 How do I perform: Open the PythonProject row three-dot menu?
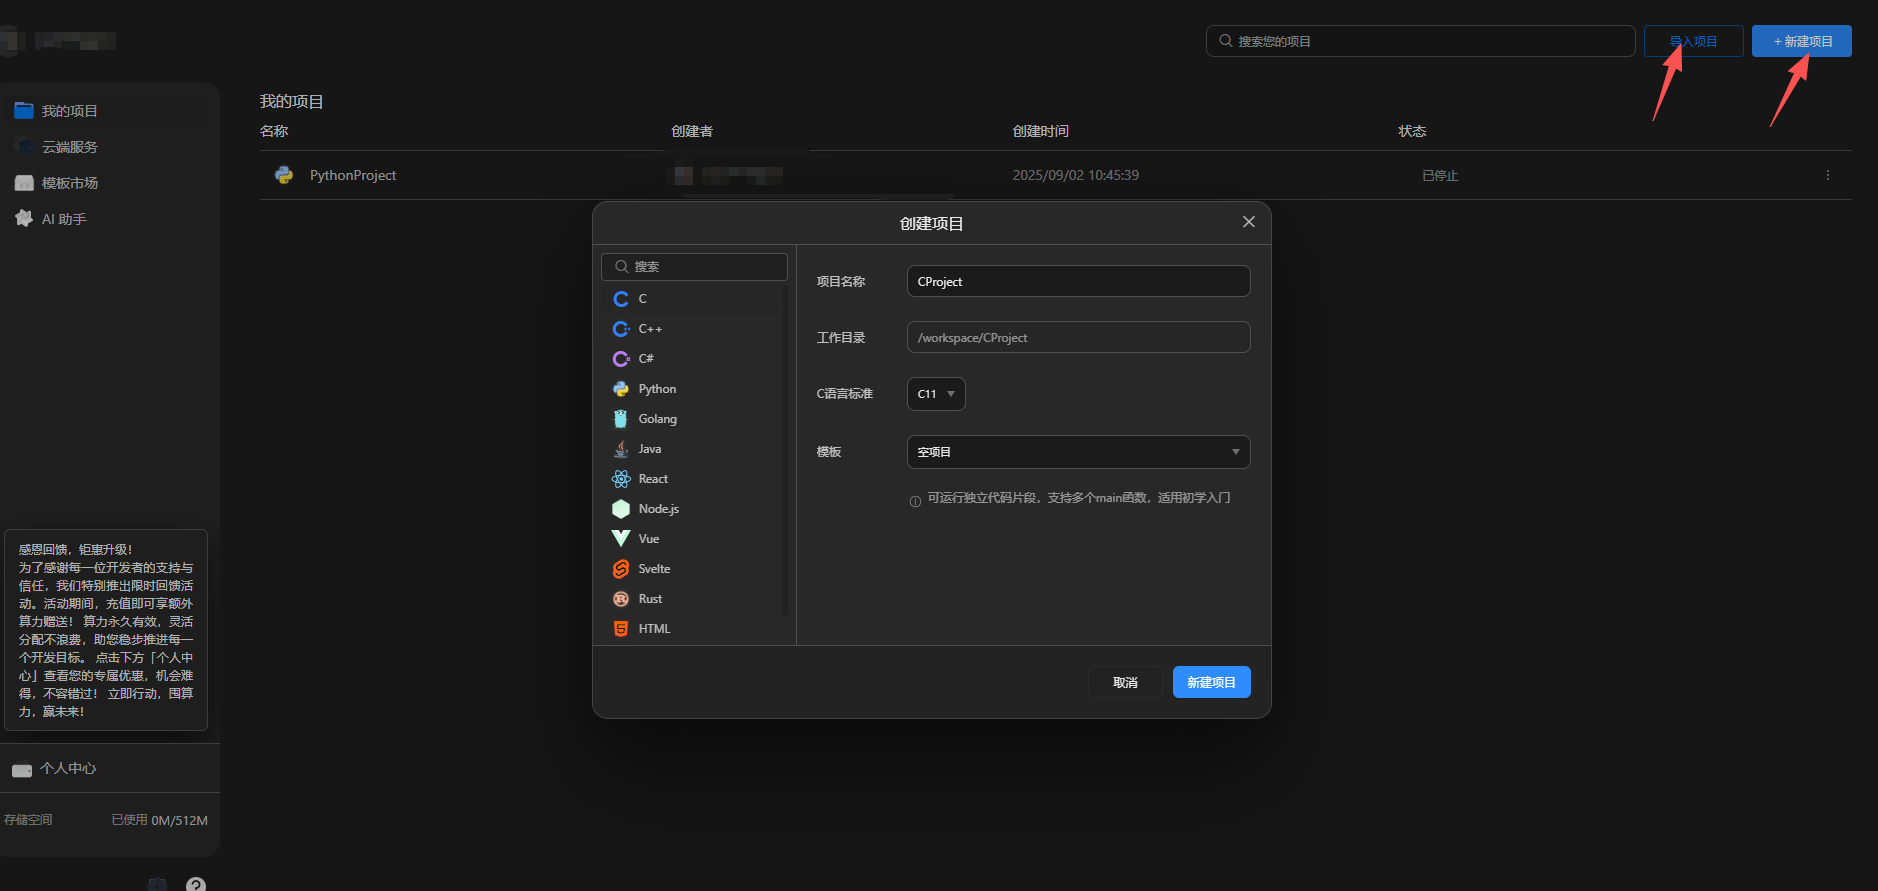[1827, 175]
